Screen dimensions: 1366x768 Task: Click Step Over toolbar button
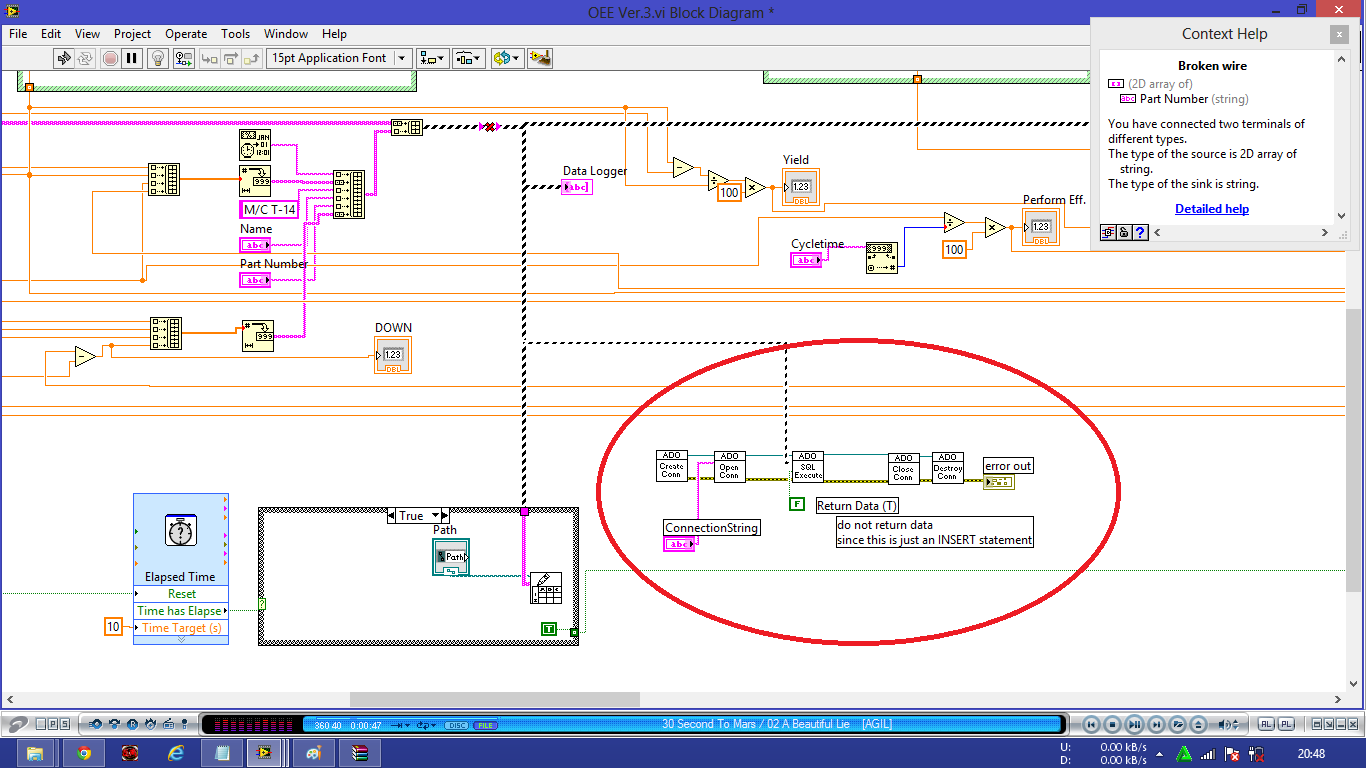(x=230, y=58)
